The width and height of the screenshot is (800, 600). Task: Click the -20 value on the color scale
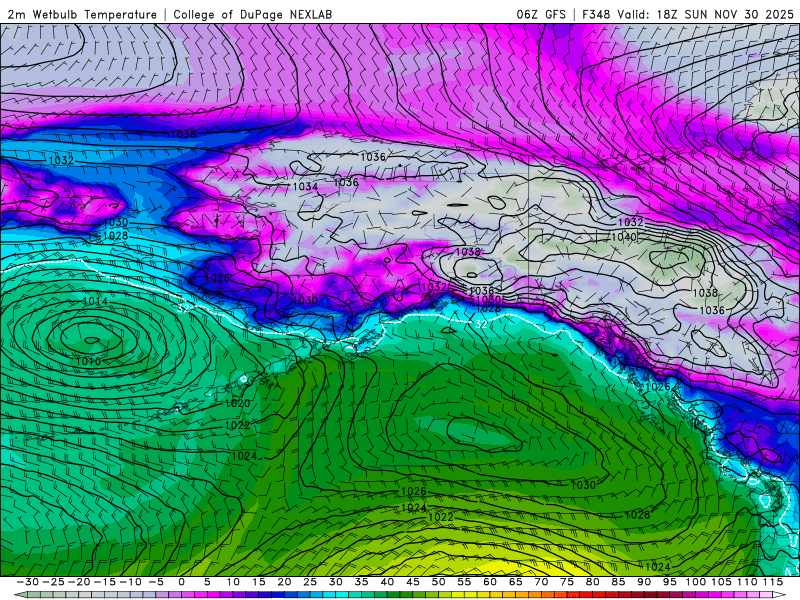(x=79, y=582)
